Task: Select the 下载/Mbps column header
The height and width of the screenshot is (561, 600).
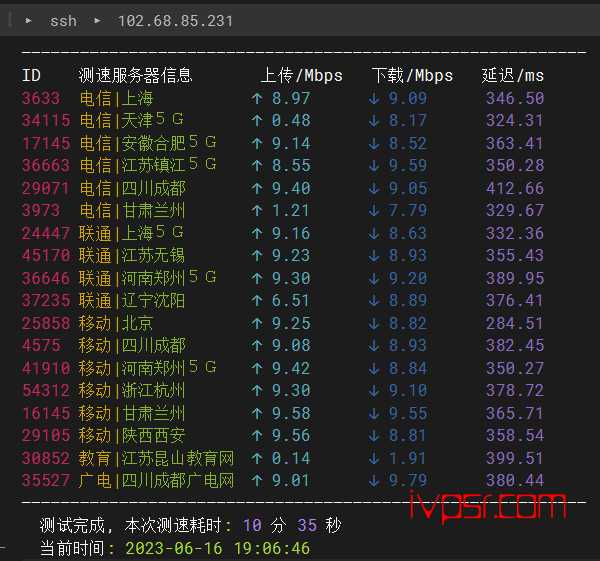Action: pyautogui.click(x=412, y=75)
